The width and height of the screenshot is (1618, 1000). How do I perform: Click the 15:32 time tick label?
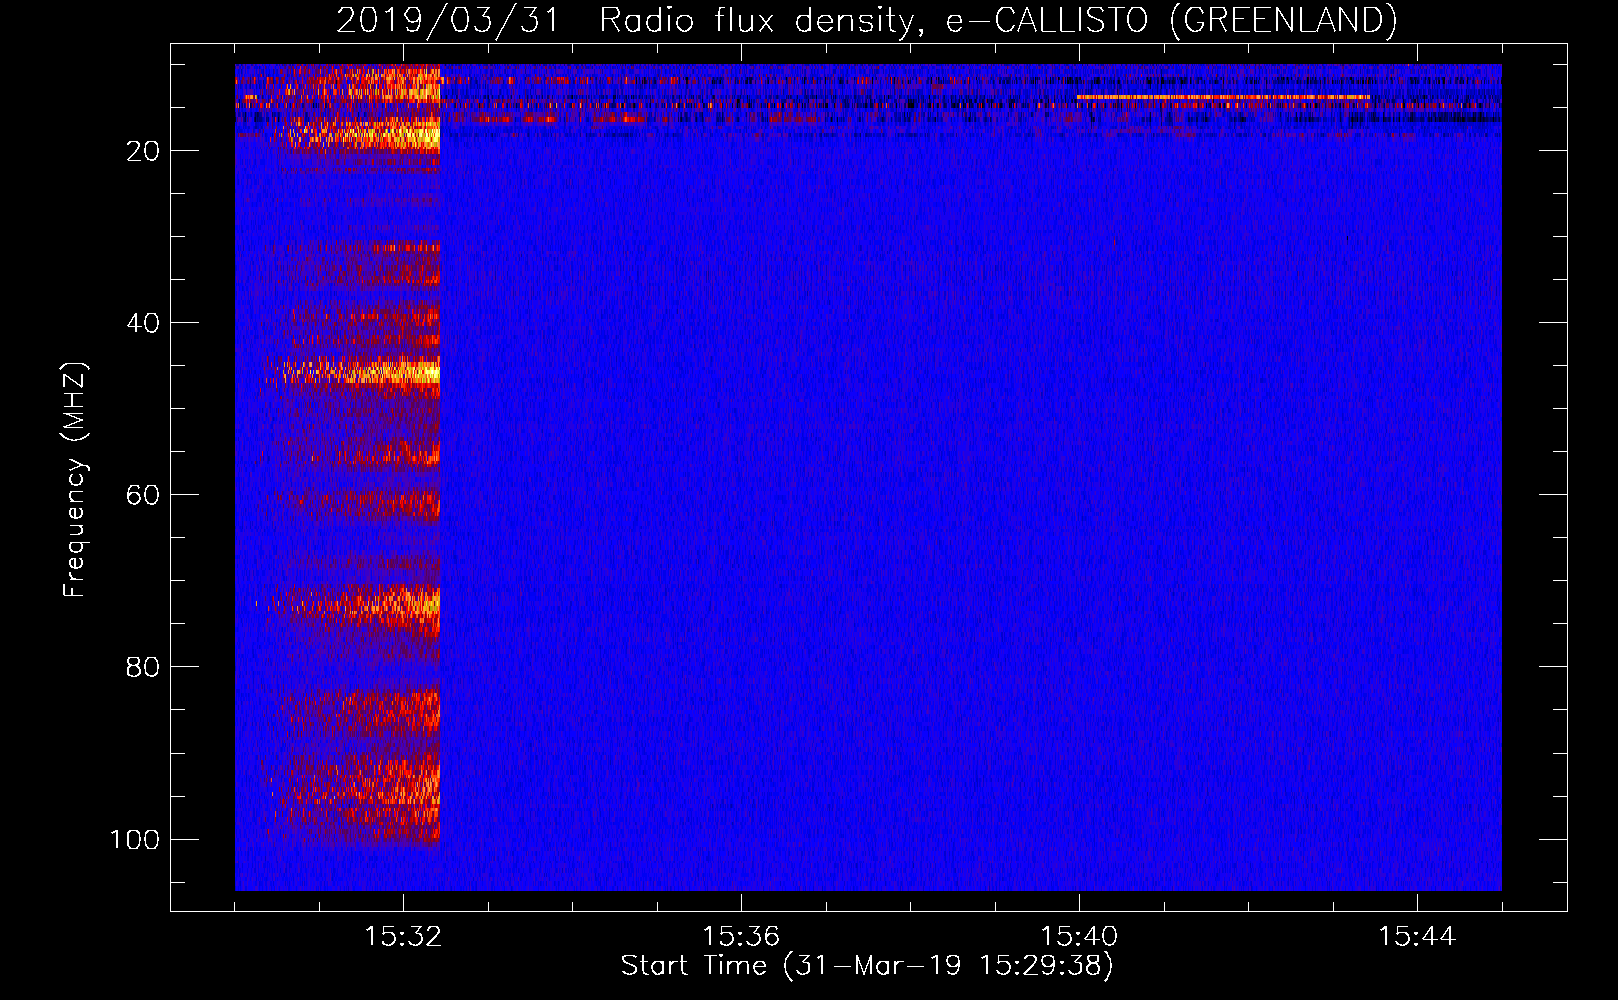click(403, 936)
